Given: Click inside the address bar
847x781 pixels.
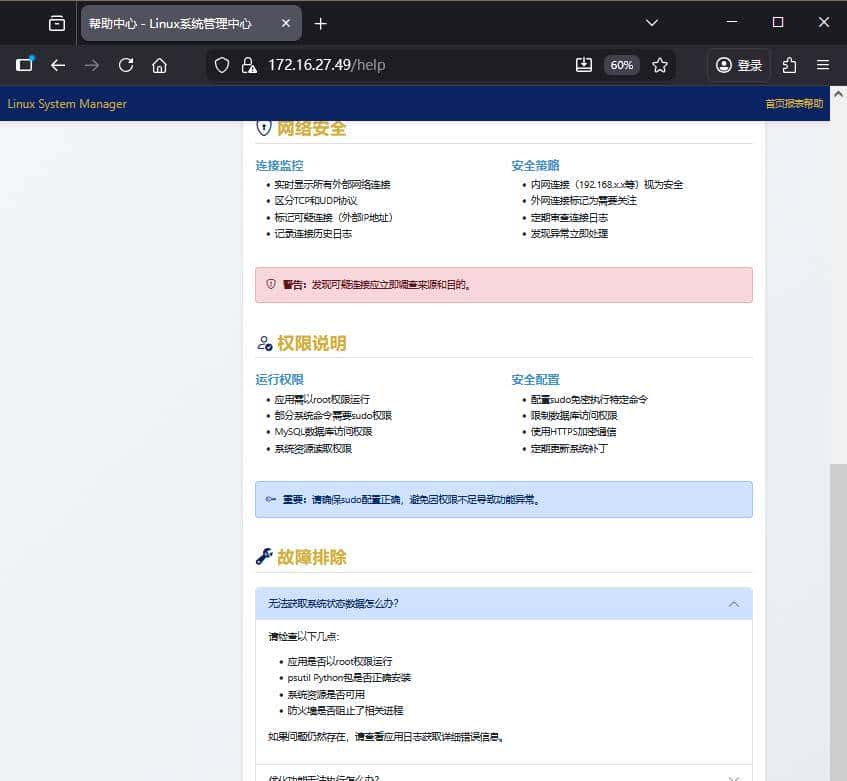Looking at the screenshot, I should coord(400,64).
